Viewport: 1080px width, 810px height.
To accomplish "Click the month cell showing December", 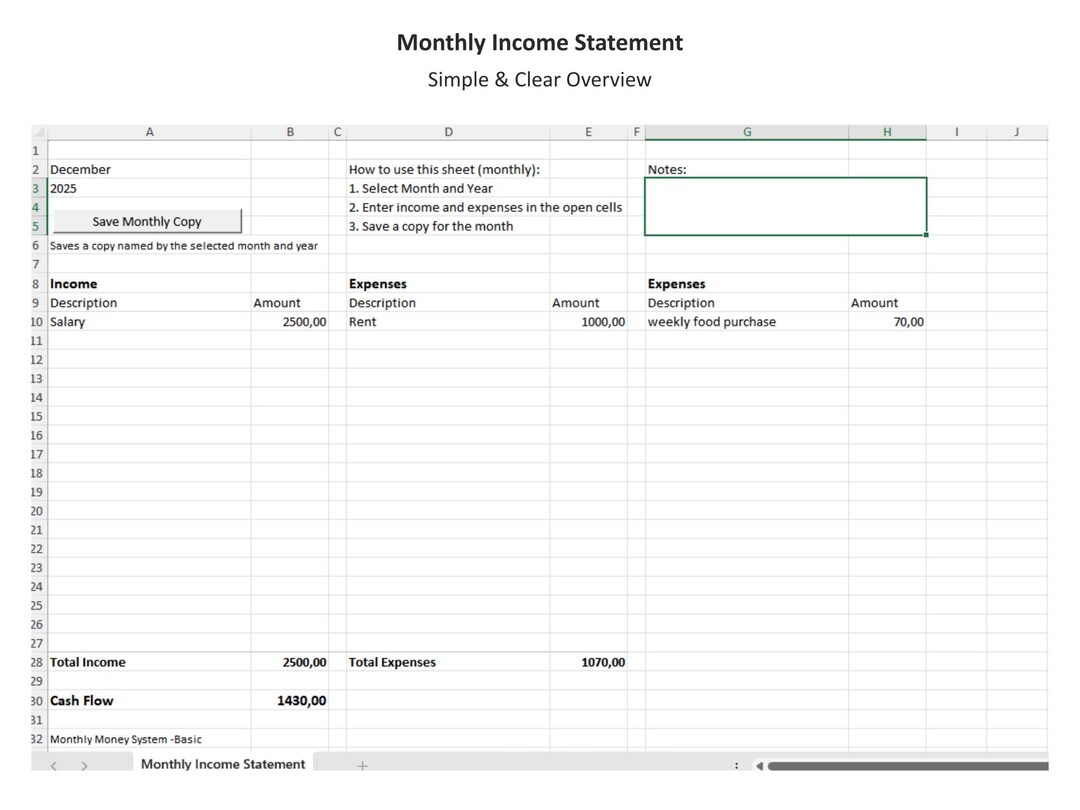I will coord(149,169).
